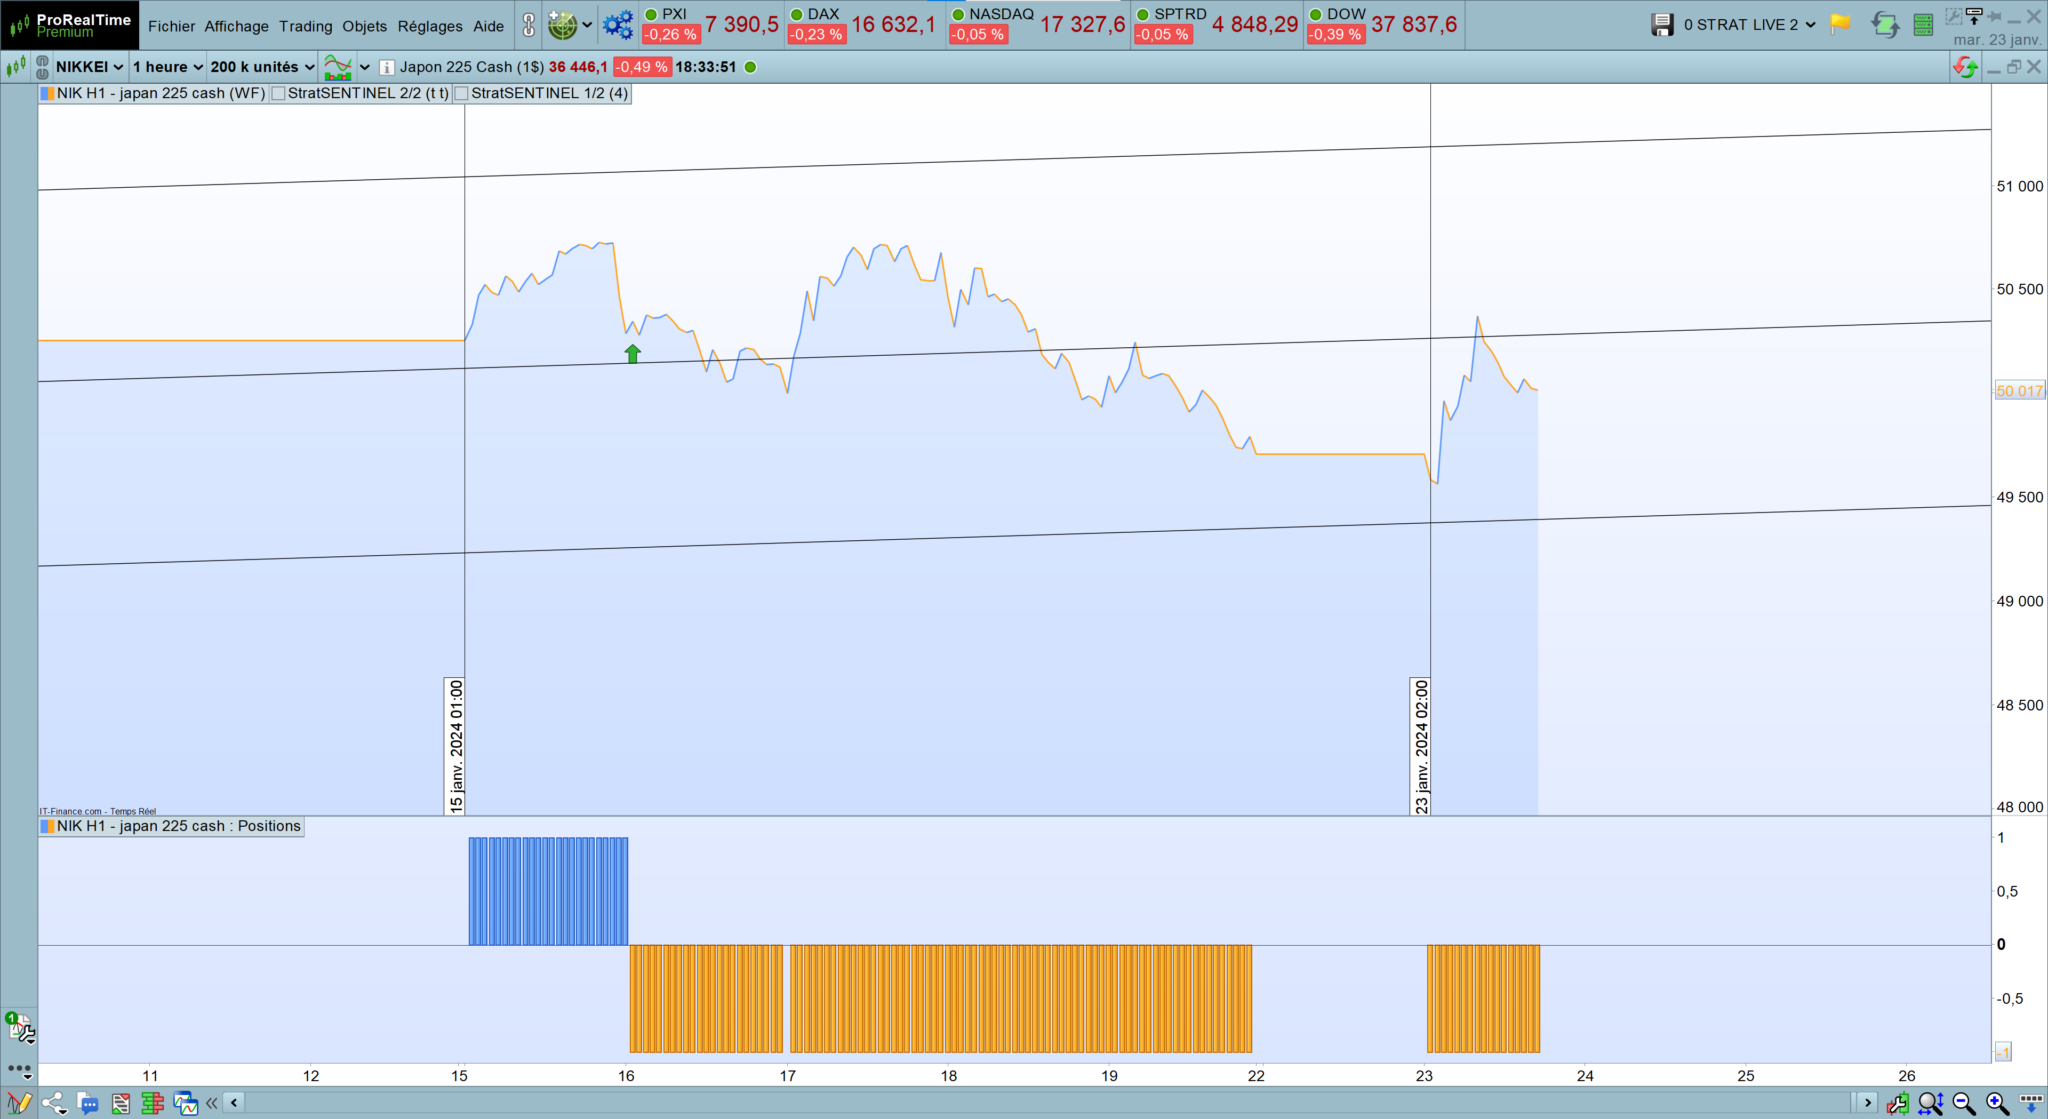2048x1119 pixels.
Task: Open the drawing tools pencil icon
Action: tap(19, 1103)
